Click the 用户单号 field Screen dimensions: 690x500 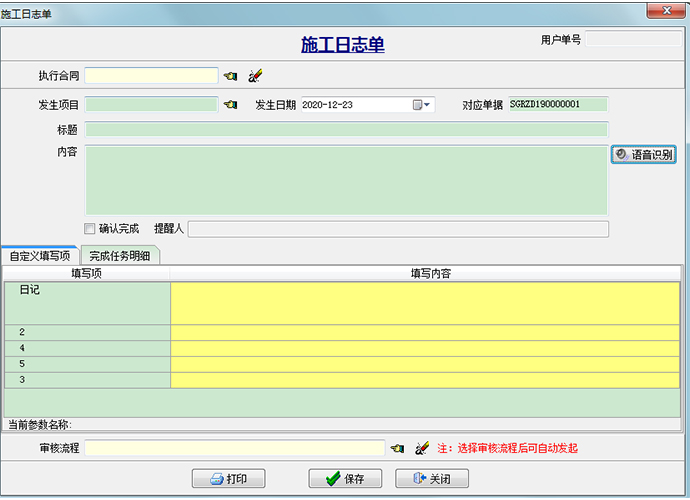633,39
